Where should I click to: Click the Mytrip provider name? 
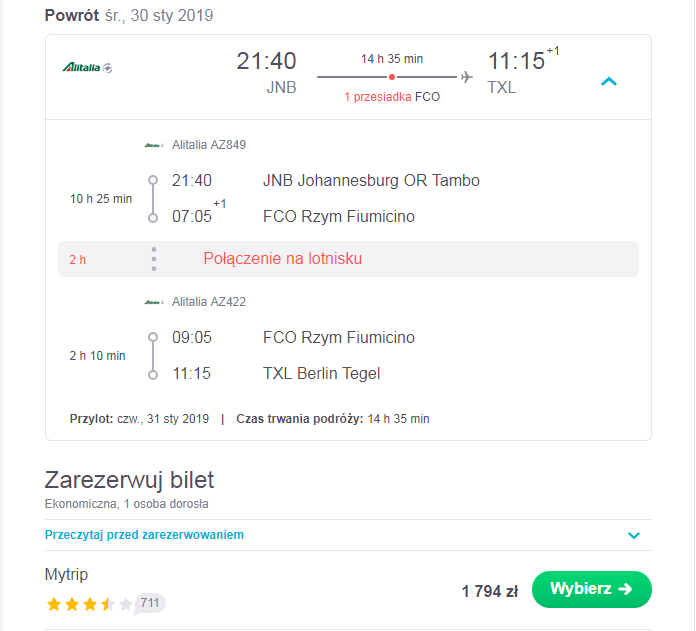[67, 574]
